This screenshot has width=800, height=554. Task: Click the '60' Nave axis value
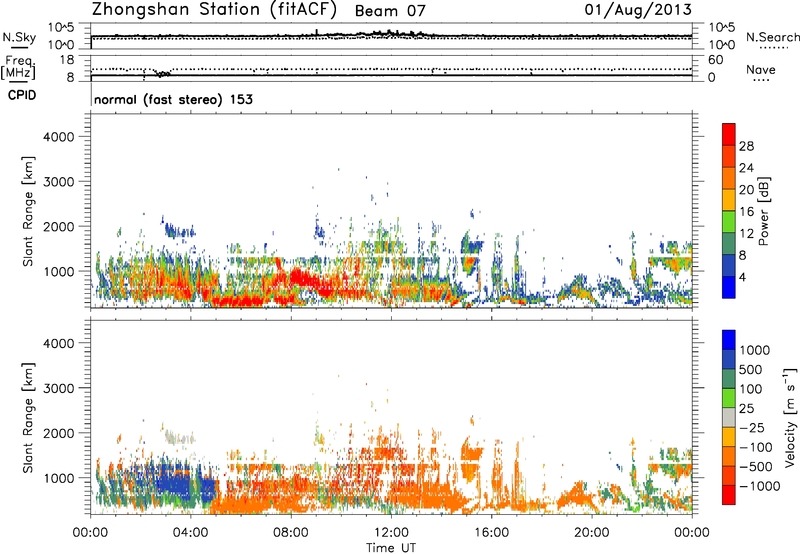click(715, 60)
